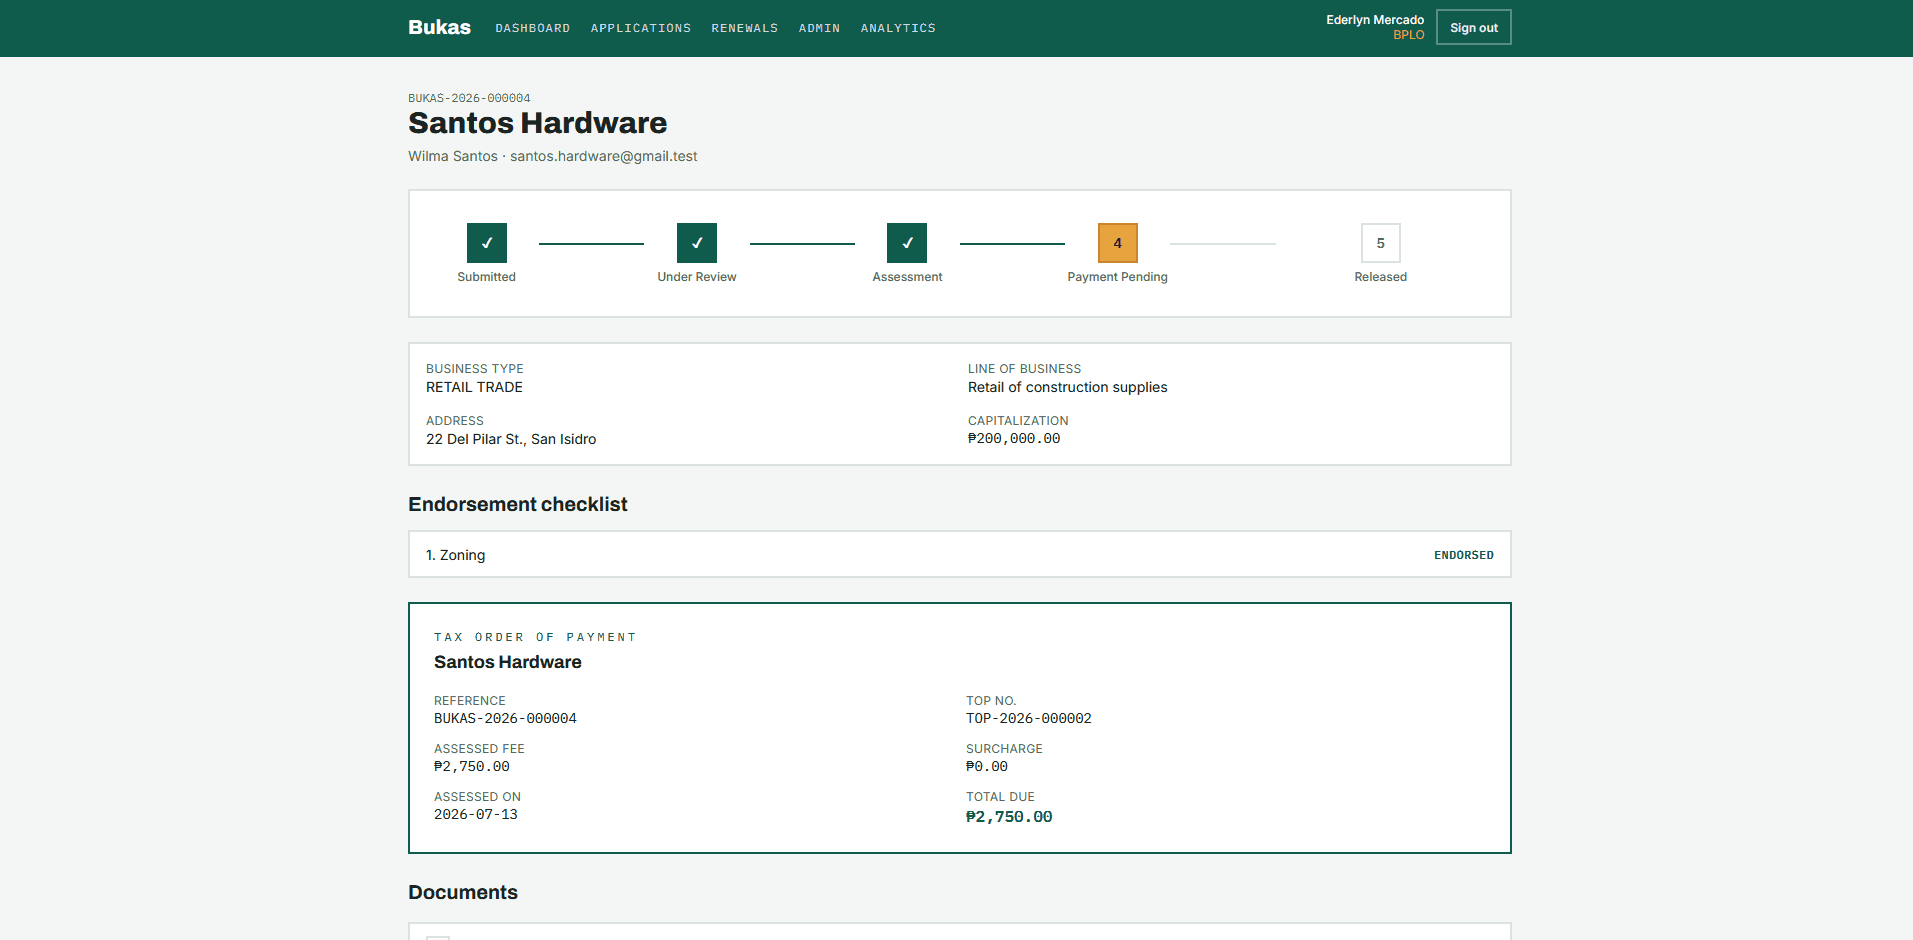The height and width of the screenshot is (940, 1913).
Task: Click the 1. Zoning checklist row
Action: click(959, 554)
